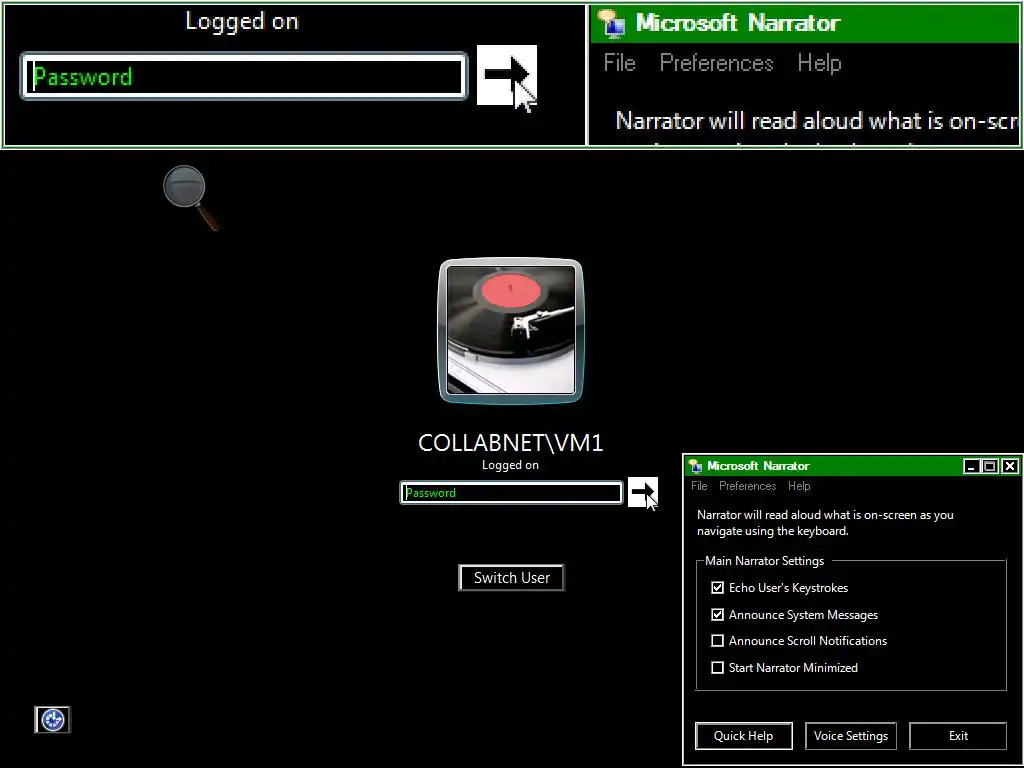Click the Quick Help button
The image size is (1024, 768).
(x=743, y=736)
